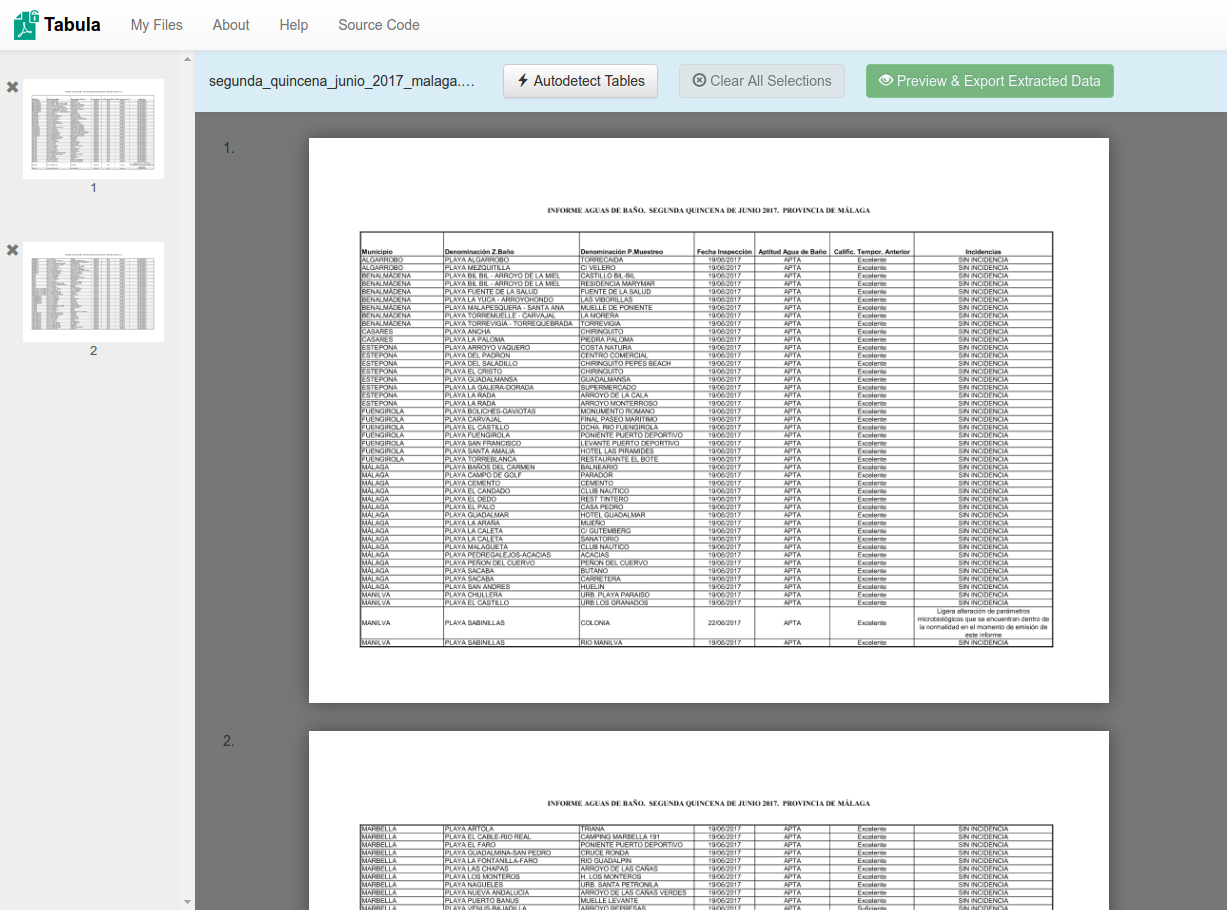1227x910 pixels.
Task: Click the scrollbar down arrow below the thumbnails
Action: [x=186, y=901]
